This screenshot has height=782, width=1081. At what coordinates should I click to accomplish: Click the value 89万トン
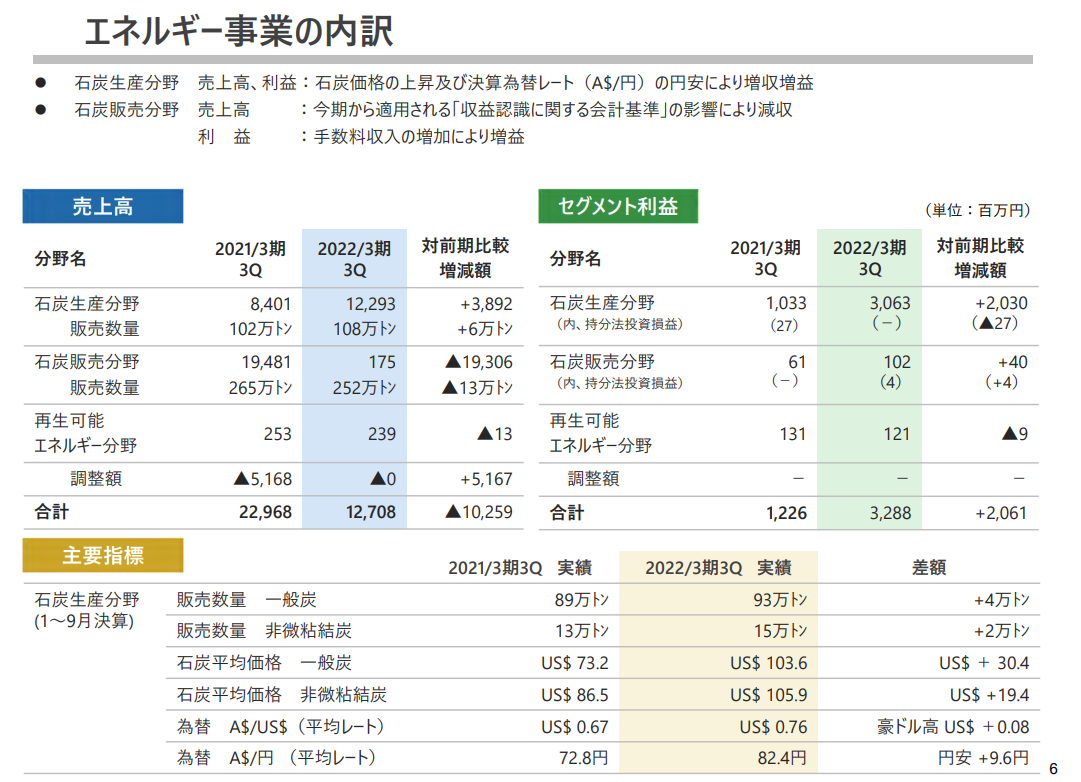point(581,600)
